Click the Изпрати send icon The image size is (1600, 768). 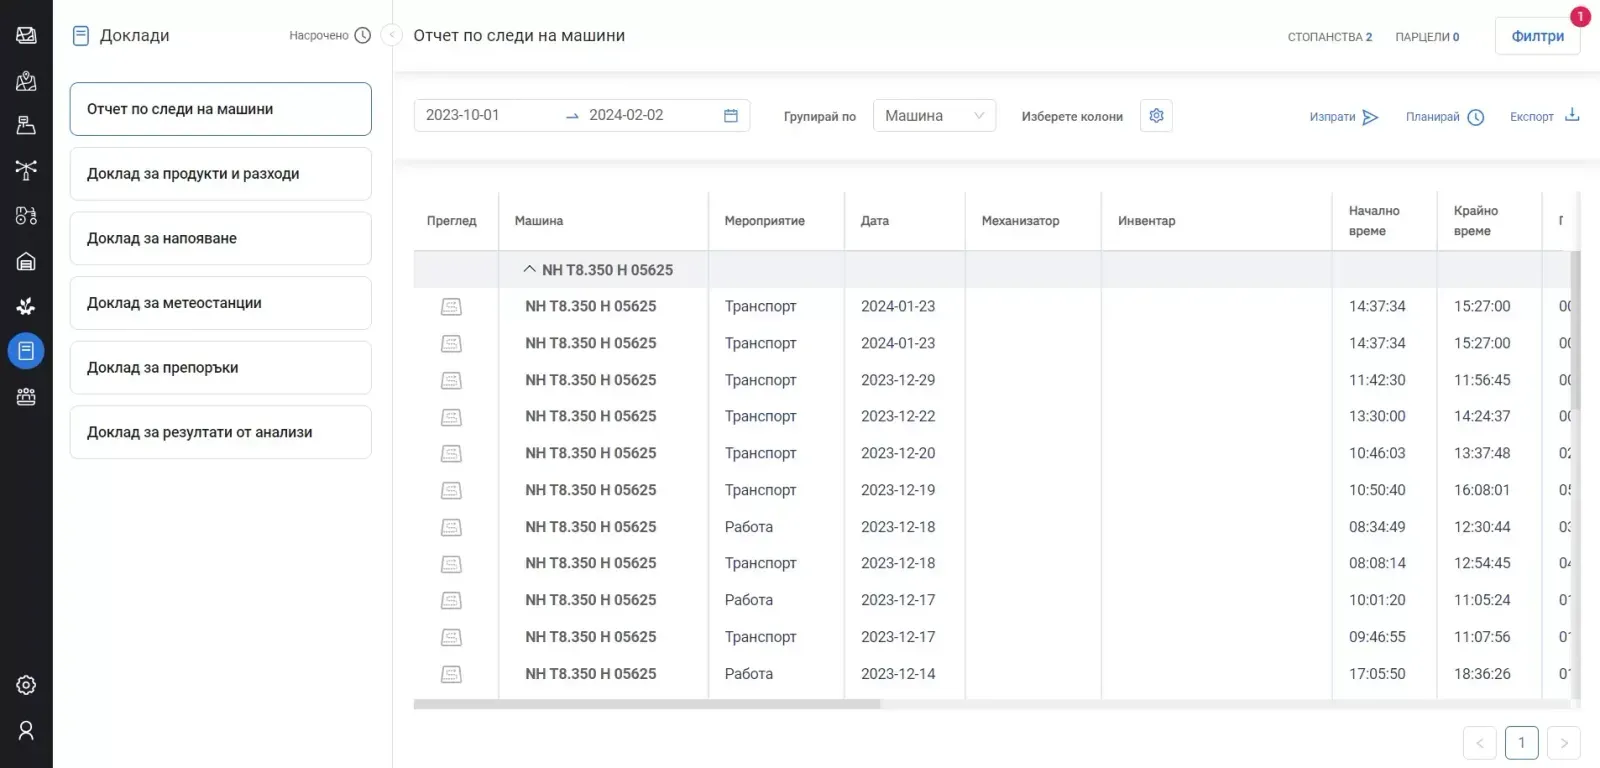pos(1370,117)
